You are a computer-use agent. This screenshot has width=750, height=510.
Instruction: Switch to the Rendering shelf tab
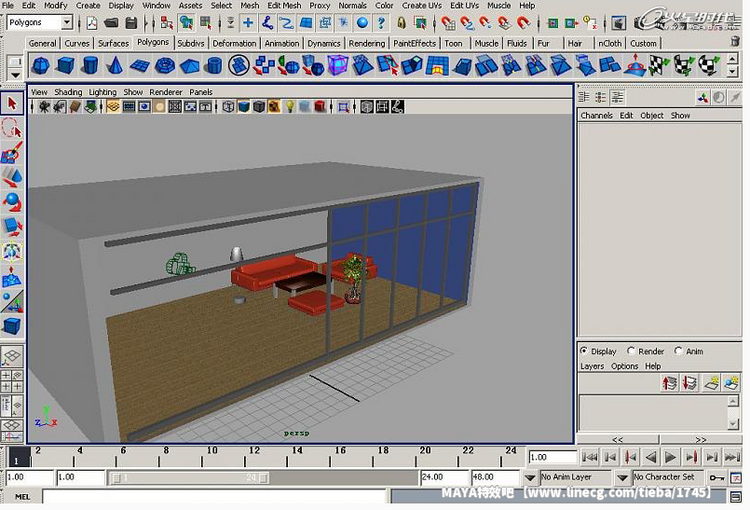[x=367, y=43]
